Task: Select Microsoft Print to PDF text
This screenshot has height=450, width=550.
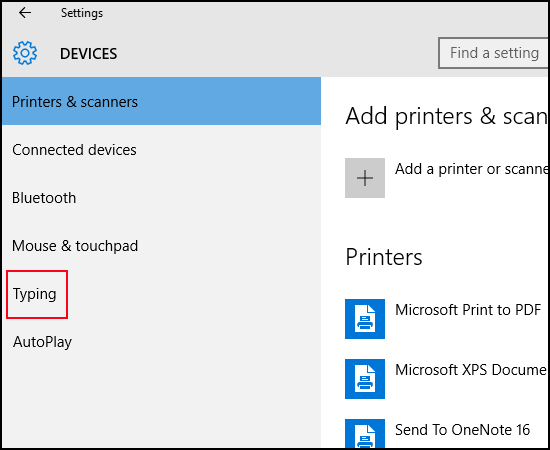Action: [468, 310]
